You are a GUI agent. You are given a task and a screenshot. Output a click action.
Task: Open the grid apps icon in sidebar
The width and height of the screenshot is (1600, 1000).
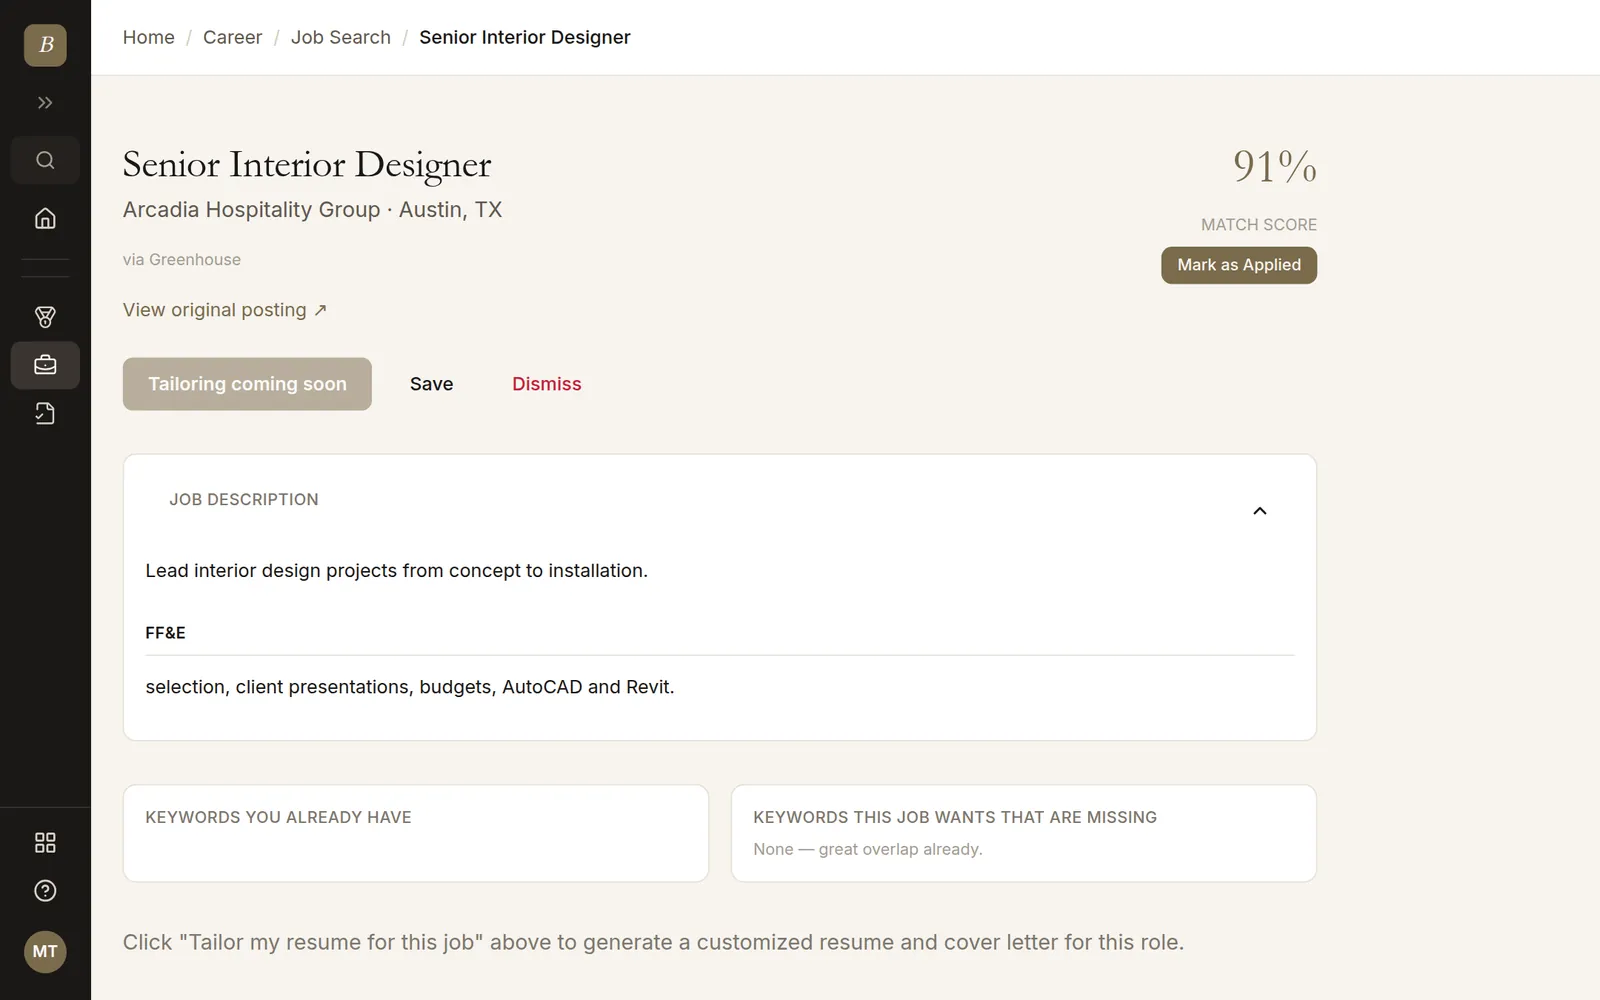[x=45, y=843]
